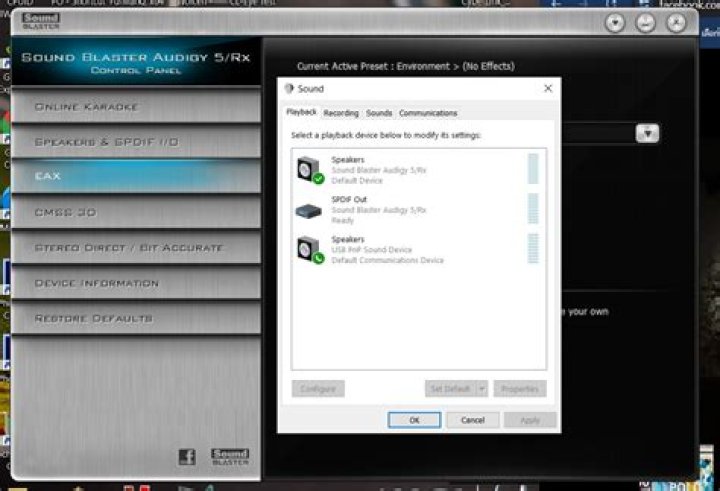
Task: Click the level meter beside default Speakers
Action: tap(533, 169)
